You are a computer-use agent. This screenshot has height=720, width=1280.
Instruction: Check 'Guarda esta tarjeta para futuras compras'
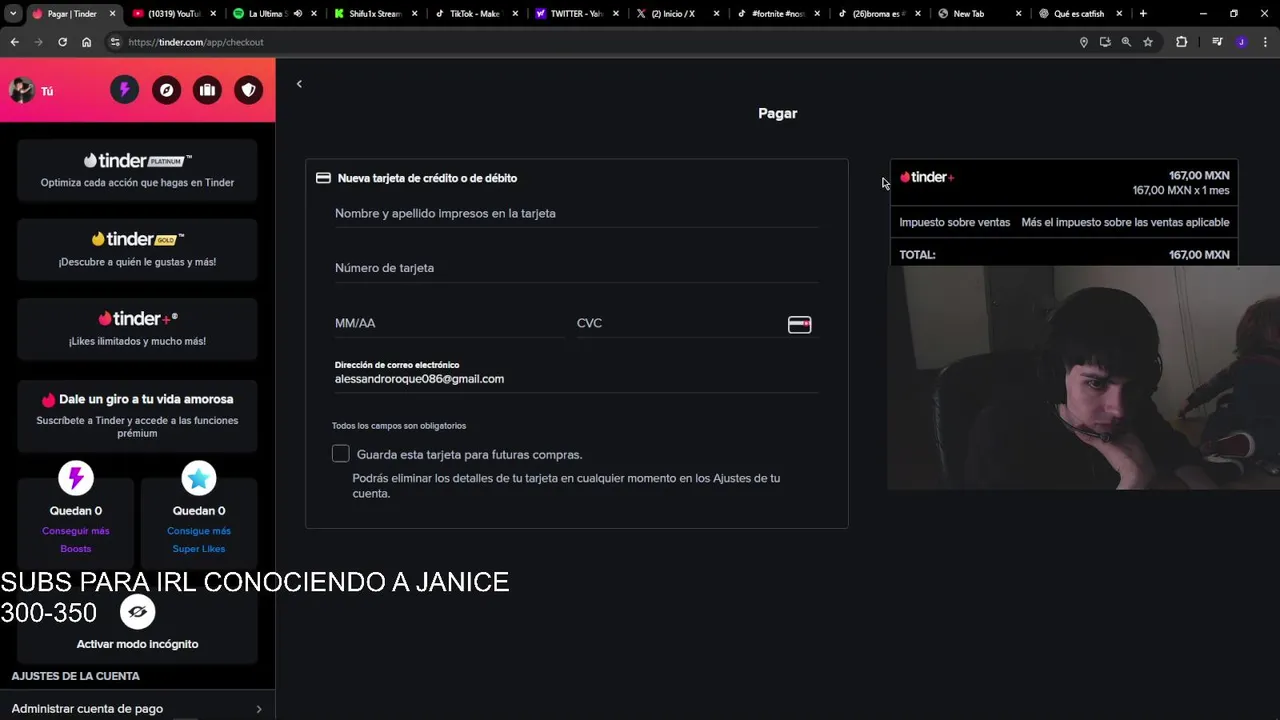341,454
